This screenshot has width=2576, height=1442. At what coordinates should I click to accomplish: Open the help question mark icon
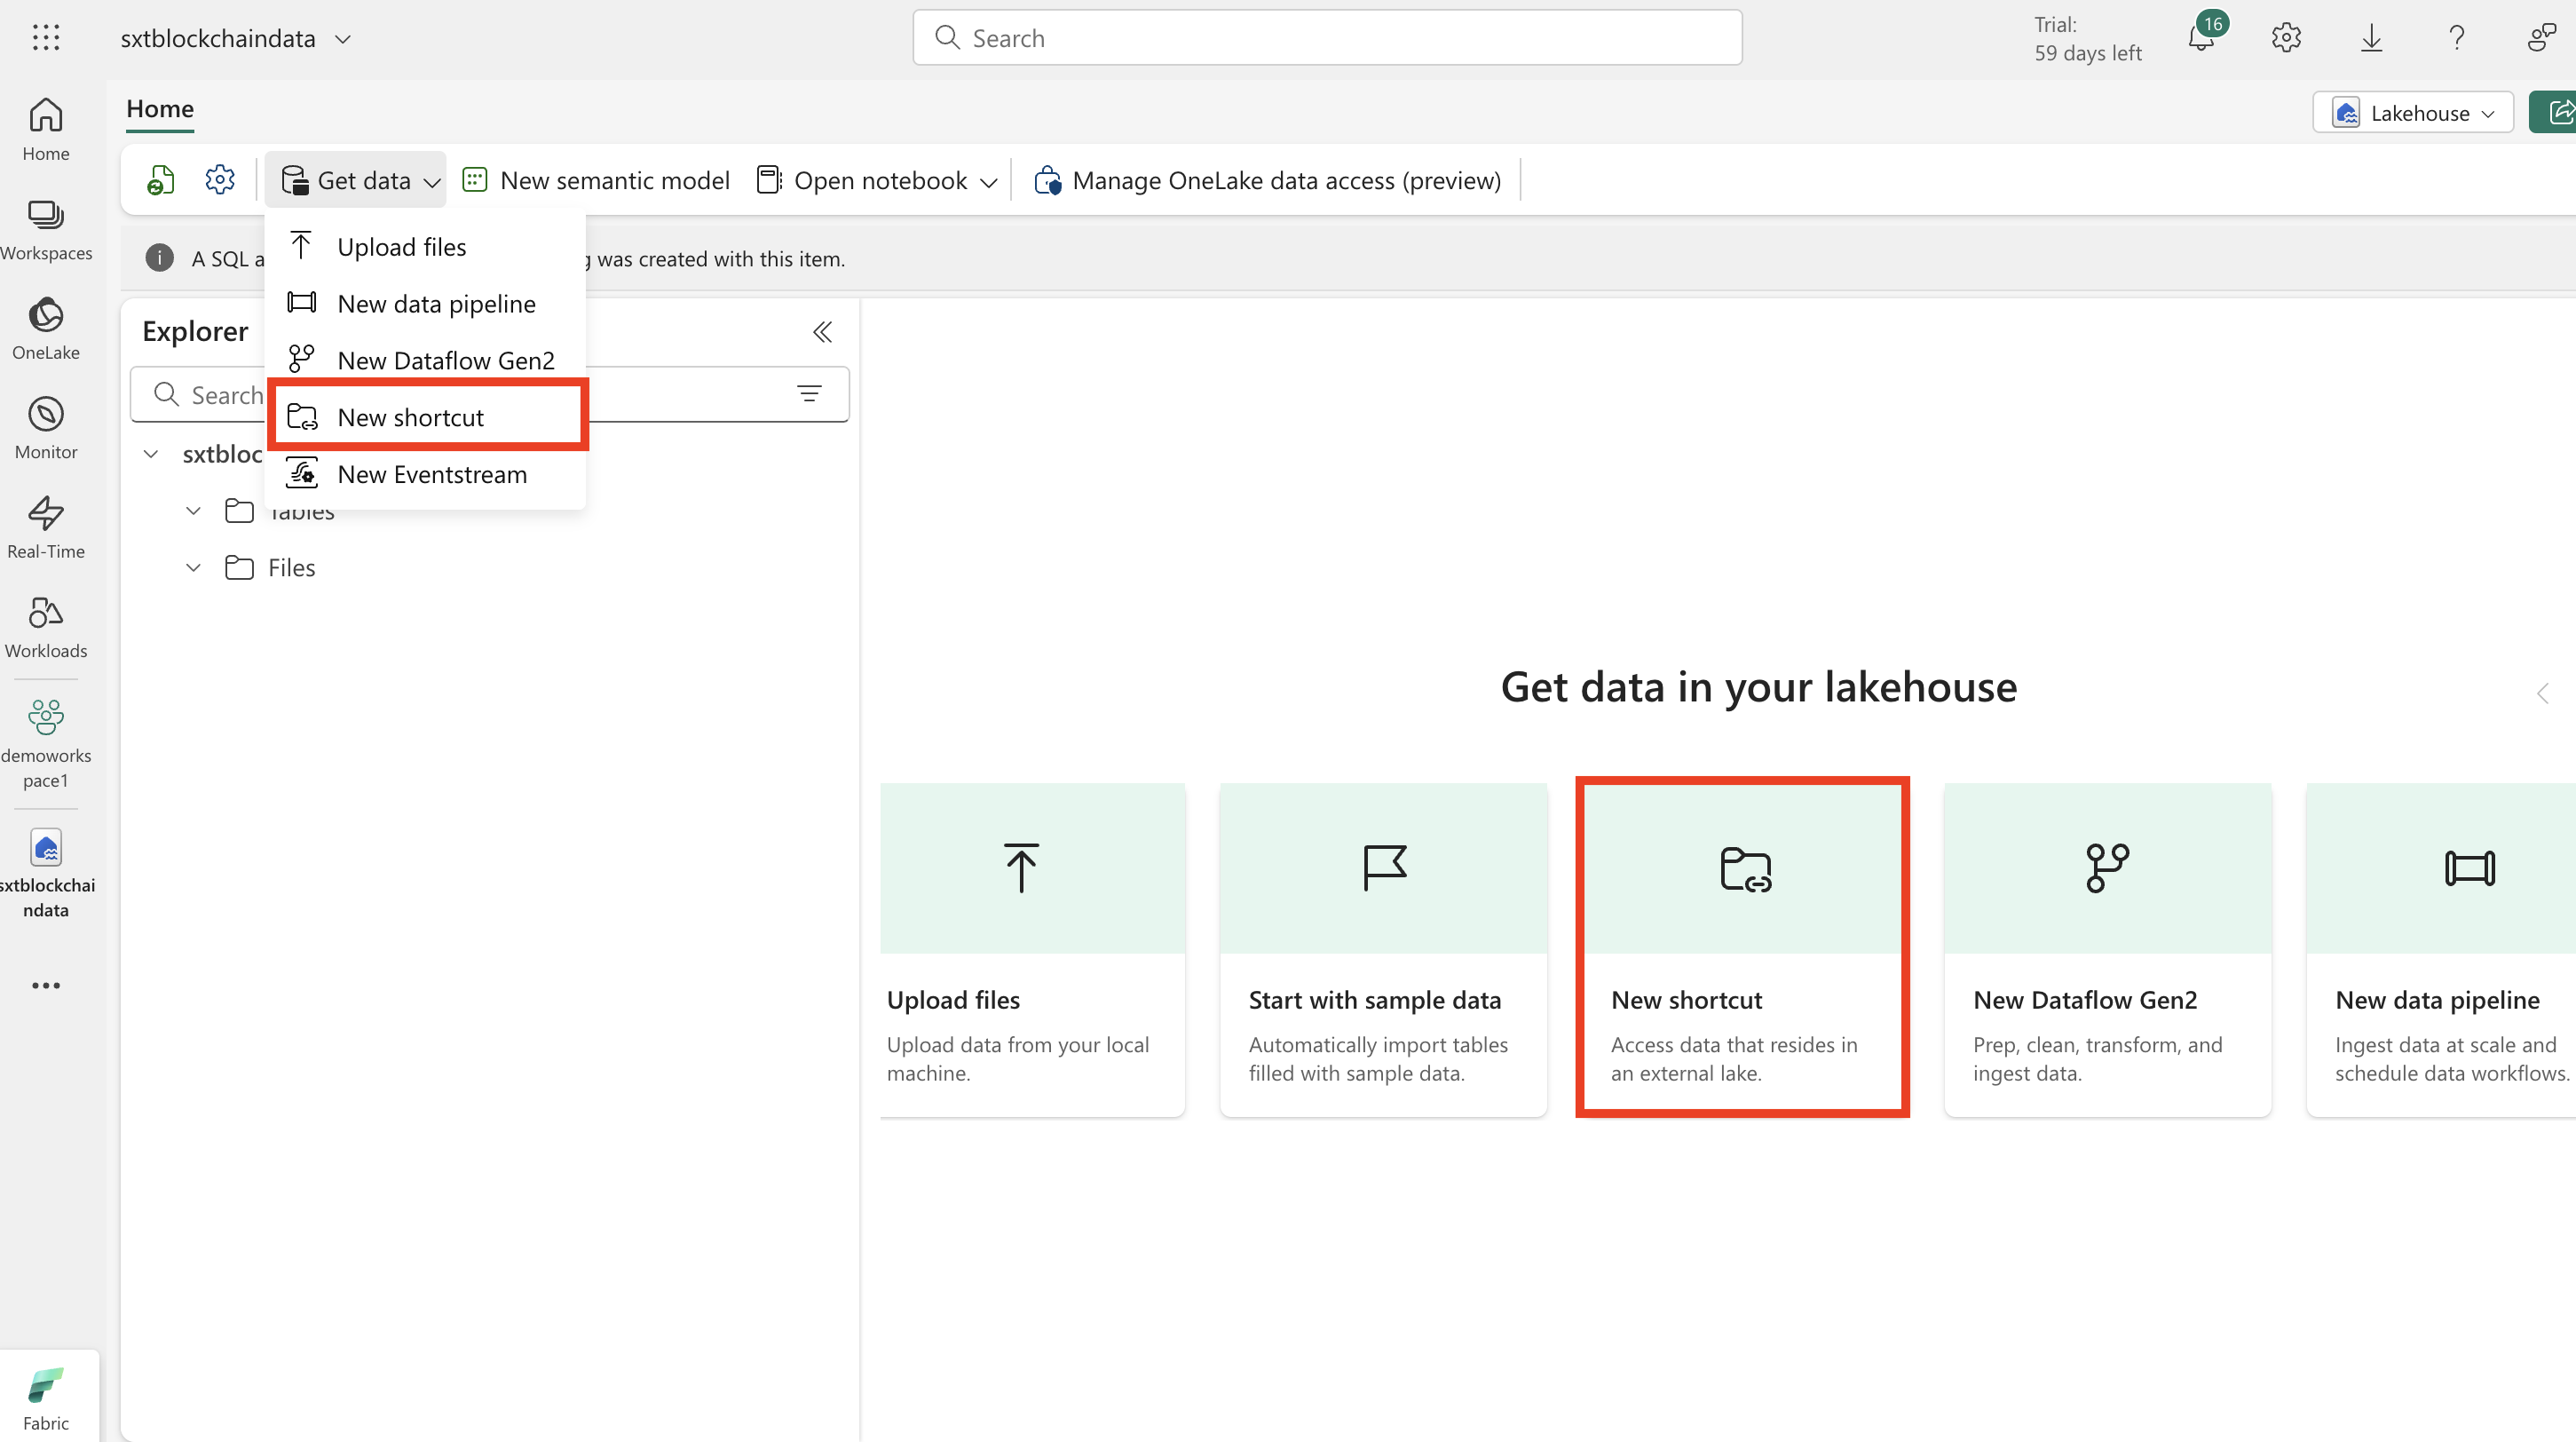(2456, 38)
